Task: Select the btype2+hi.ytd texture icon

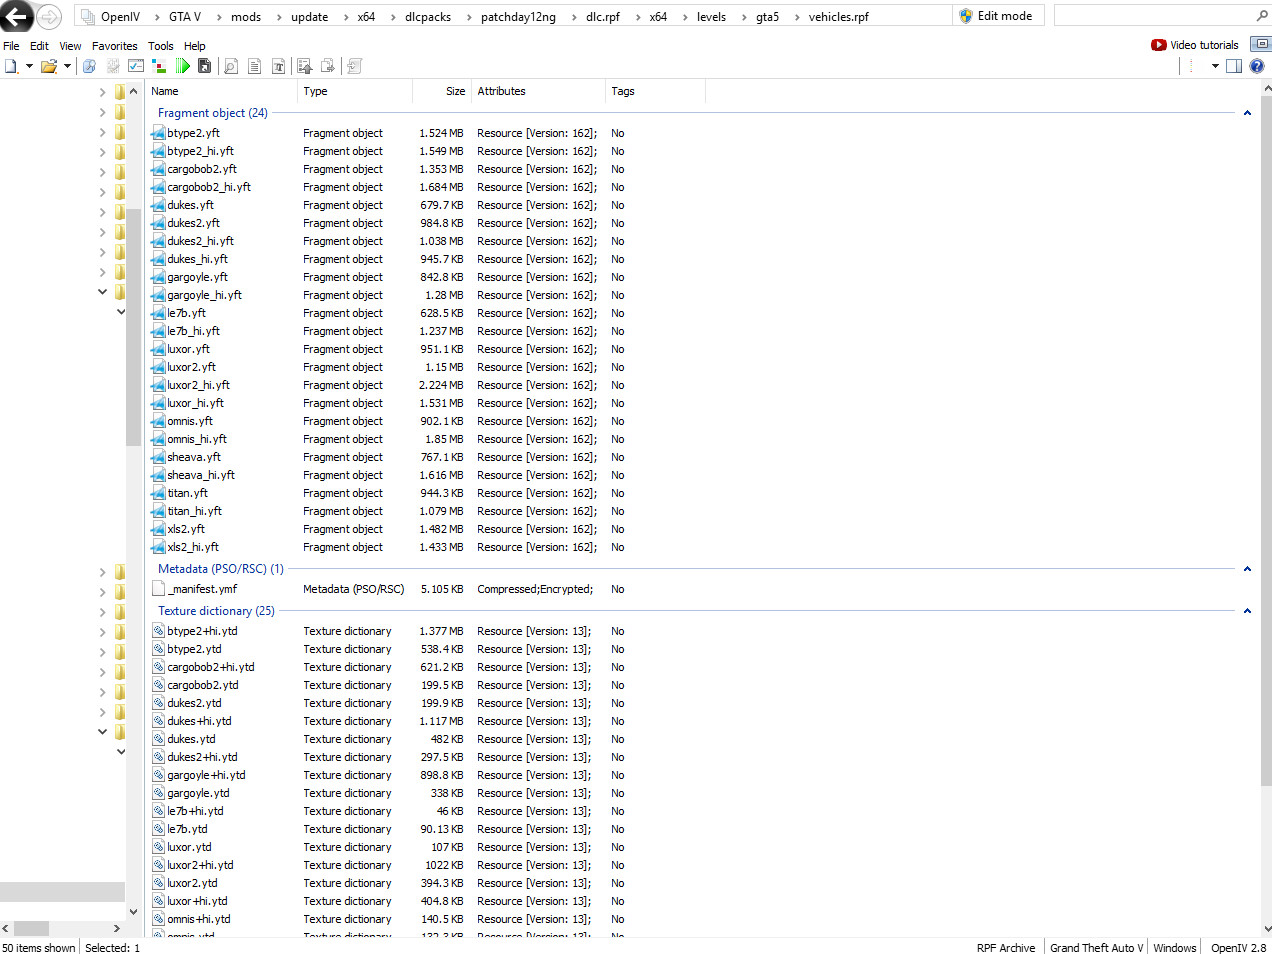Action: 158,631
